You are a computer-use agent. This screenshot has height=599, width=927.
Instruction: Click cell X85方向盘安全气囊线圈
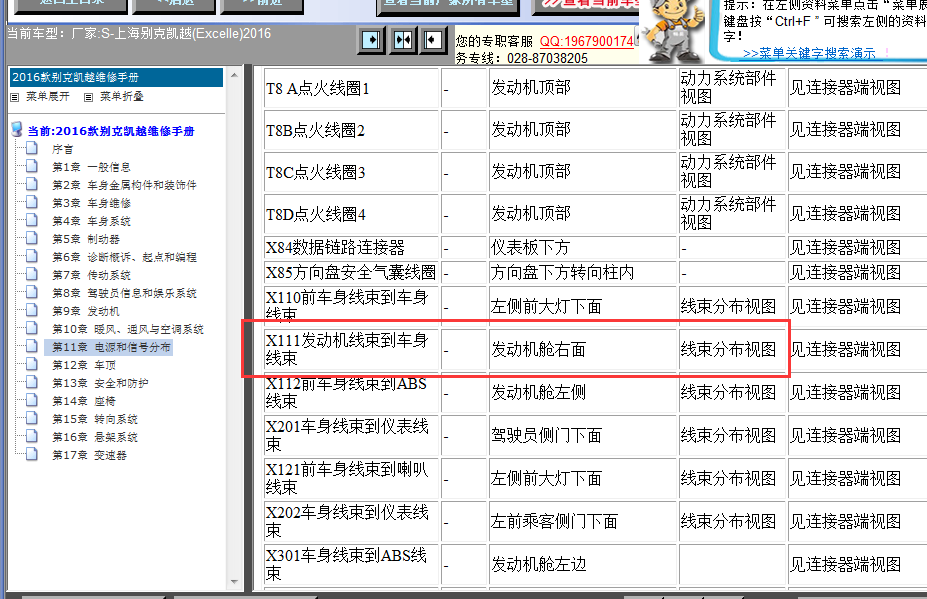351,273
